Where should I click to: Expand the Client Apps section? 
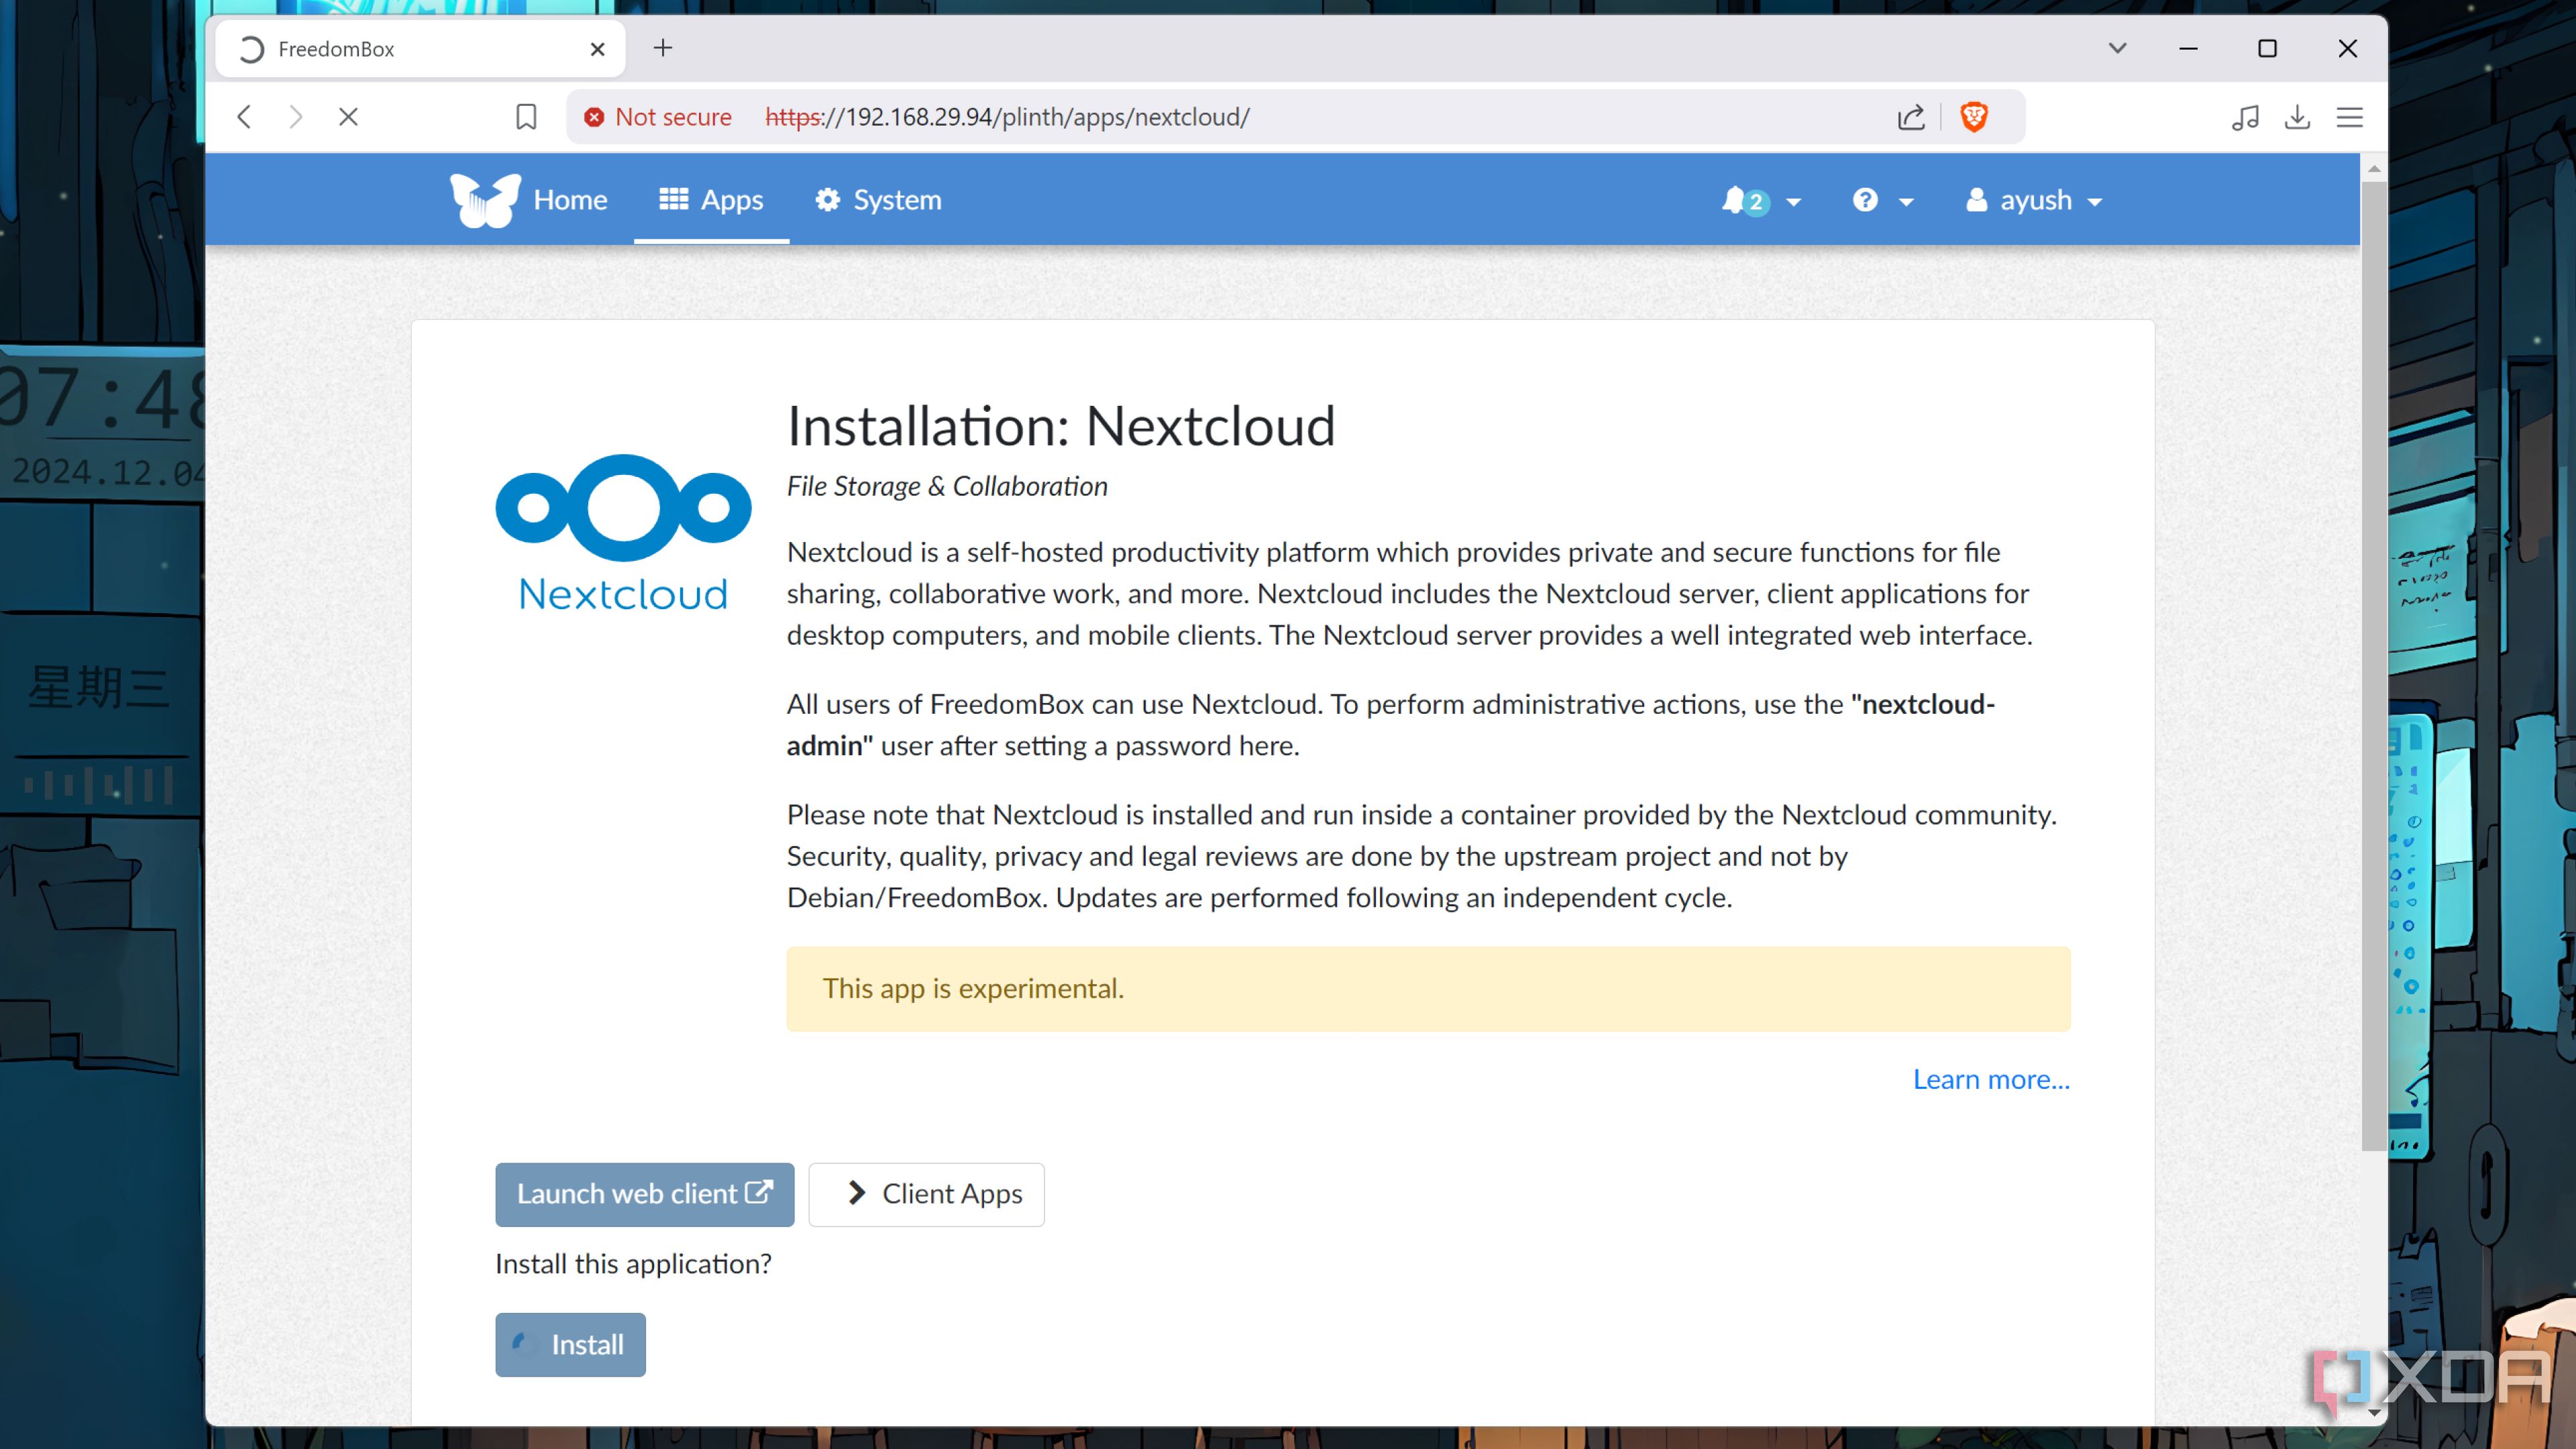click(x=926, y=1194)
